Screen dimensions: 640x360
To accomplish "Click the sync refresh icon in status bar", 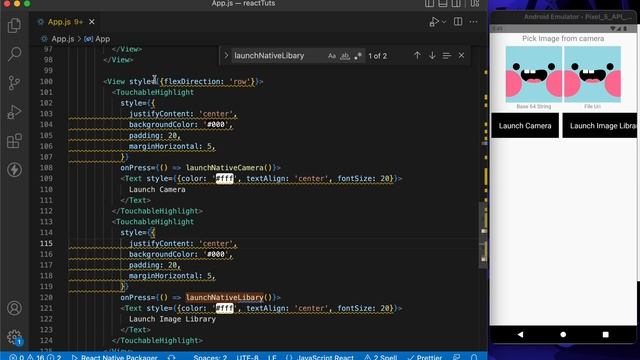I will tap(171, 357).
